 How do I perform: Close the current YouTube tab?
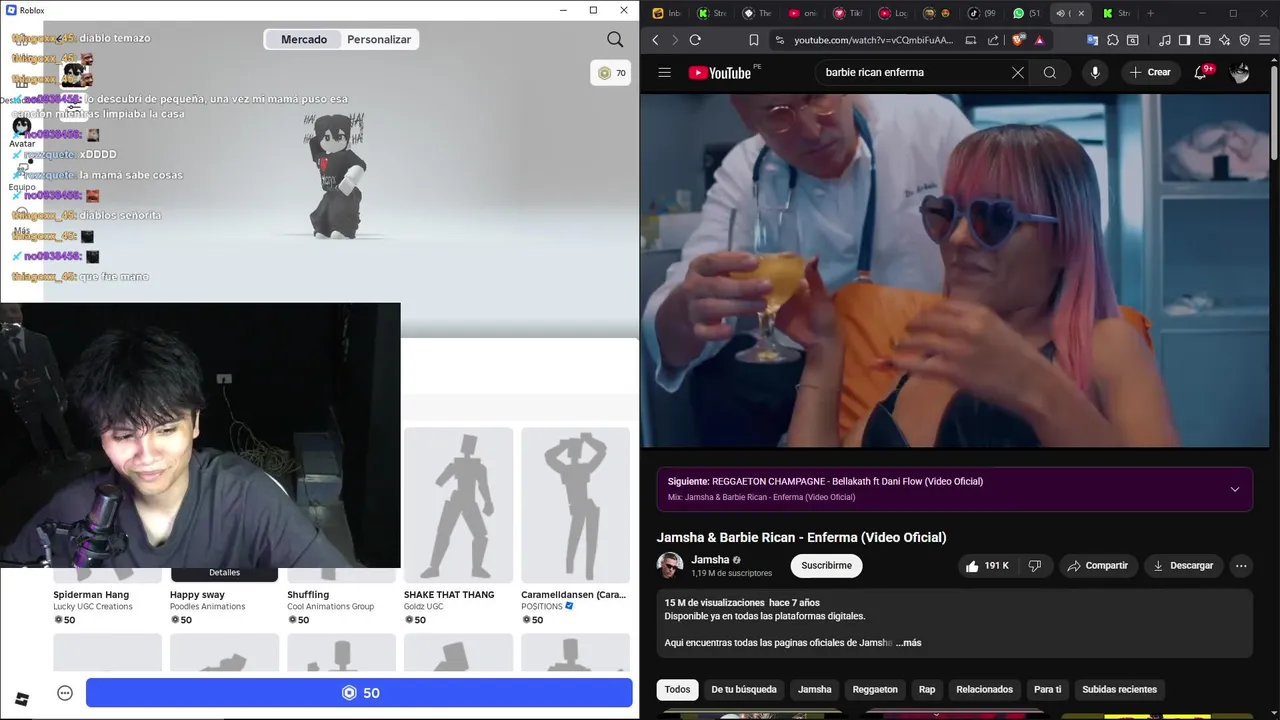point(1080,13)
